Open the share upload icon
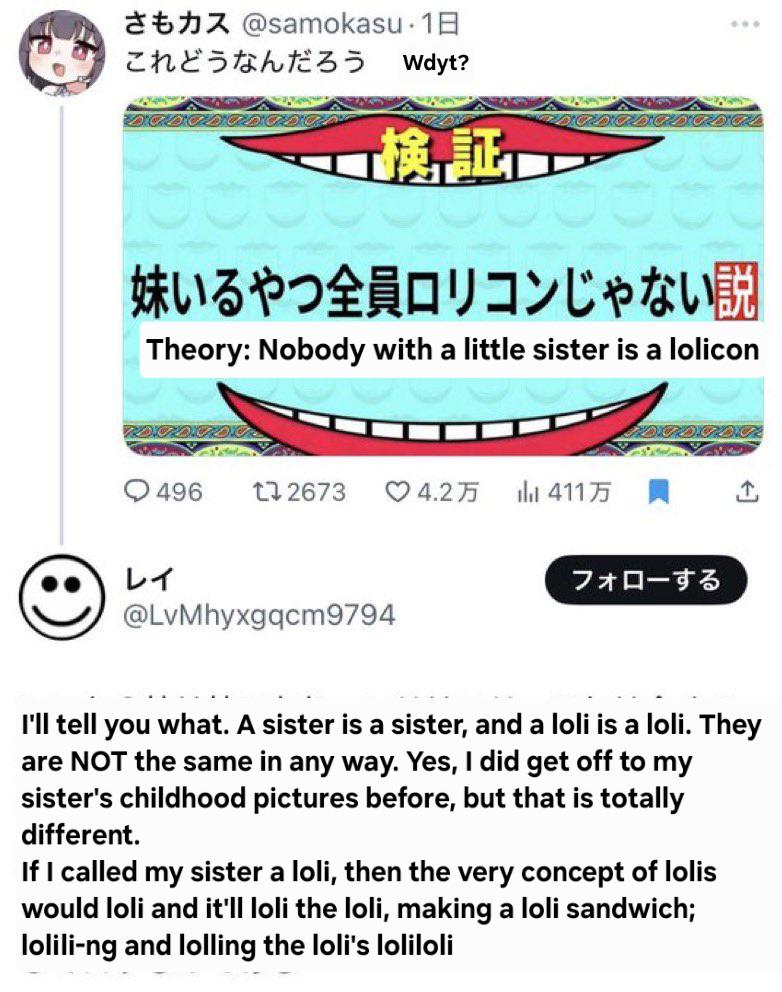The width and height of the screenshot is (782, 992). pyautogui.click(x=747, y=492)
